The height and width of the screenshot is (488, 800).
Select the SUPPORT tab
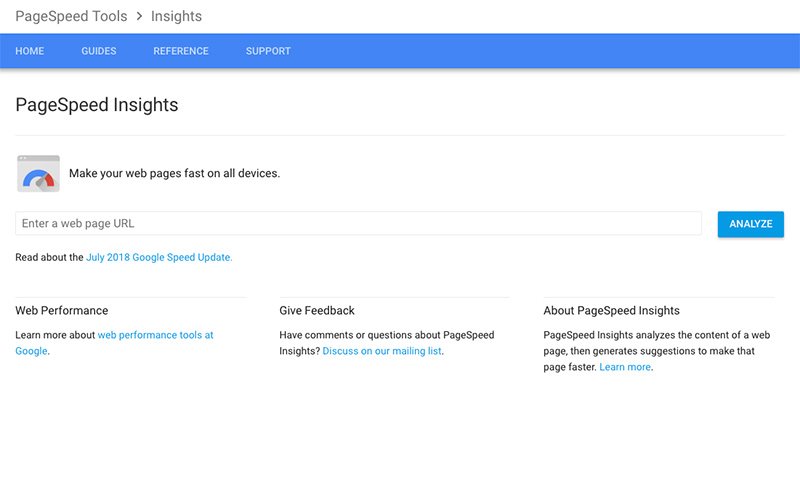click(268, 51)
